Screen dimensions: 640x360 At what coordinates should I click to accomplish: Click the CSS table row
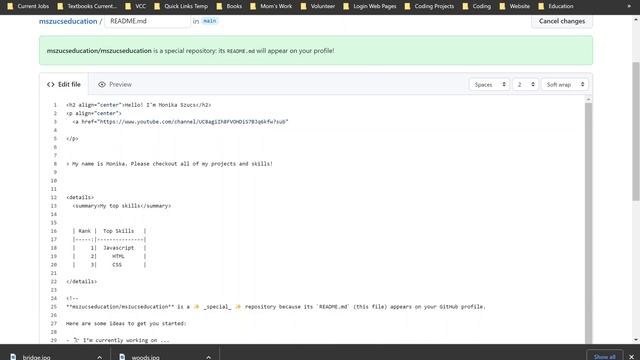(x=109, y=264)
